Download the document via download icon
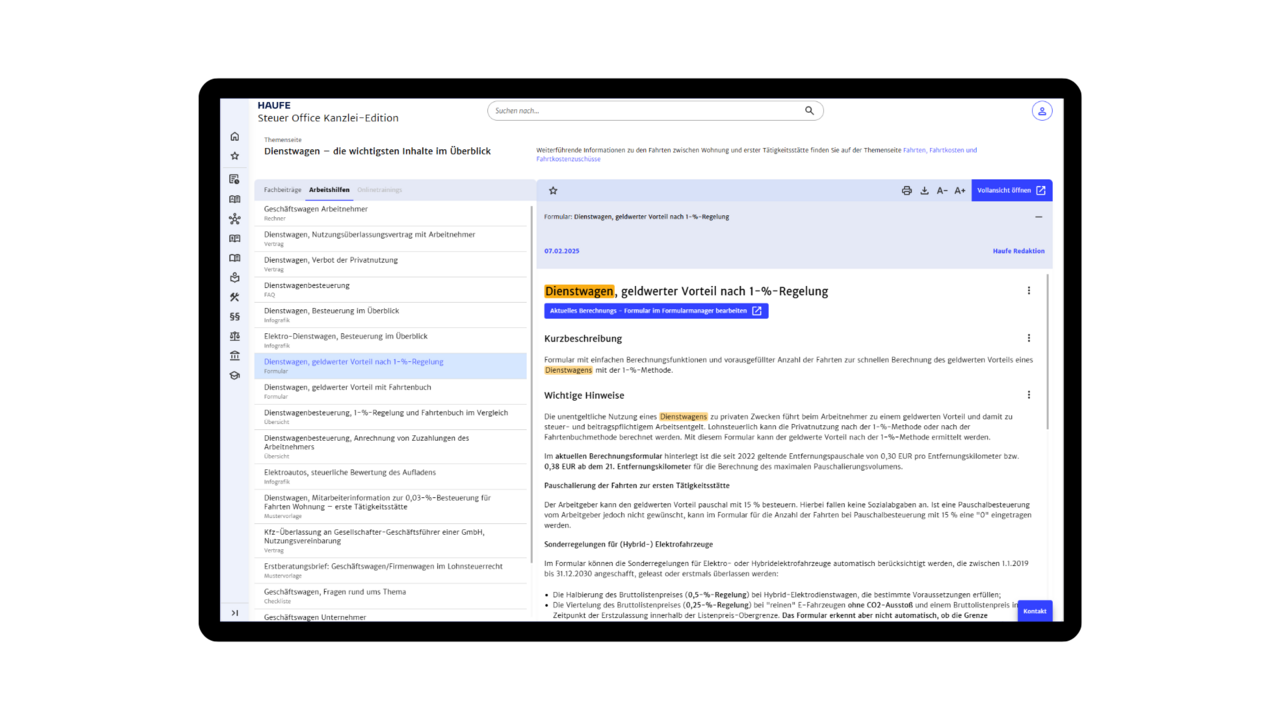1280x720 pixels. [924, 191]
